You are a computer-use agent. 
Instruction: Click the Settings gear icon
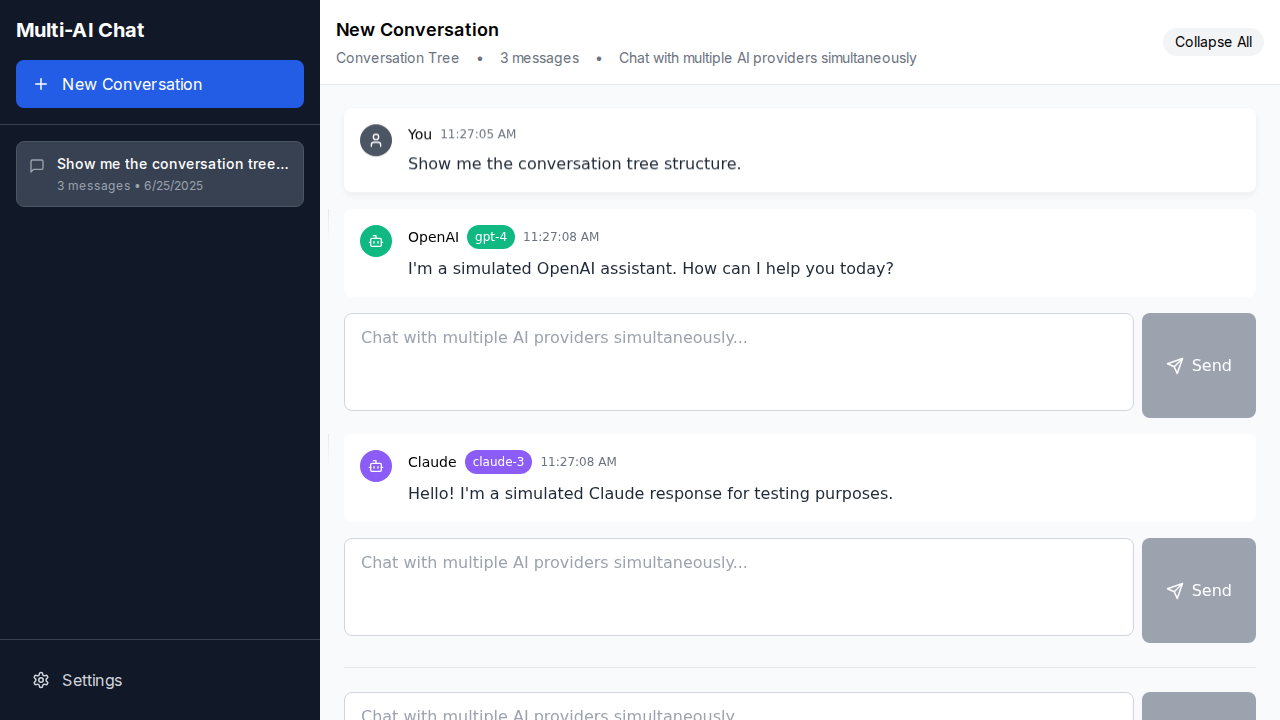click(x=41, y=680)
